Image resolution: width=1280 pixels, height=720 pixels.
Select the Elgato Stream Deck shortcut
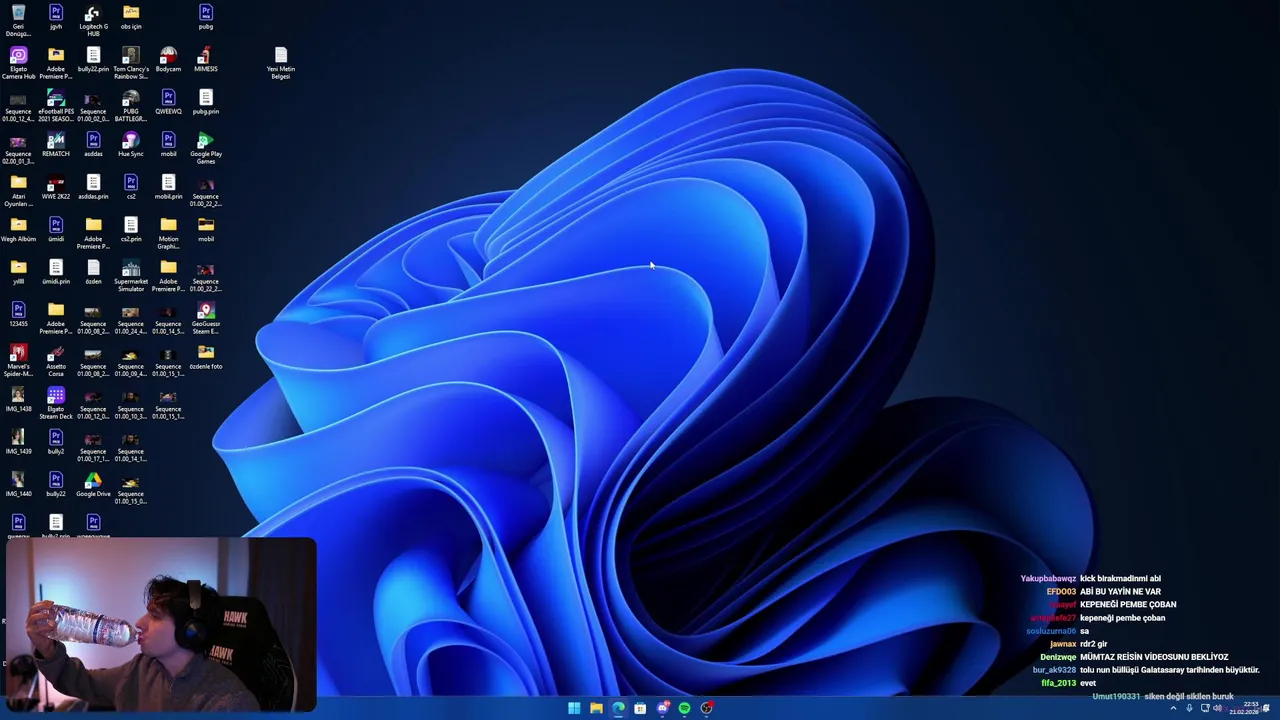click(x=56, y=403)
